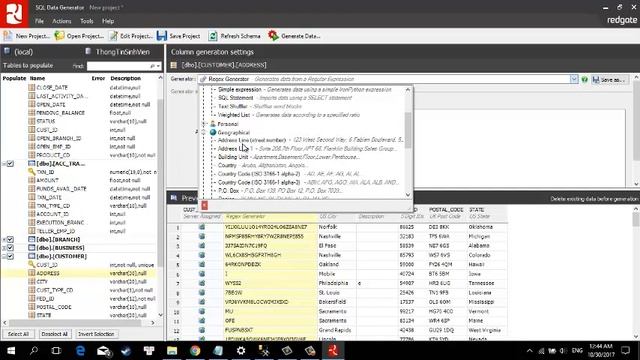Click the Generate Data icon

click(x=273, y=36)
